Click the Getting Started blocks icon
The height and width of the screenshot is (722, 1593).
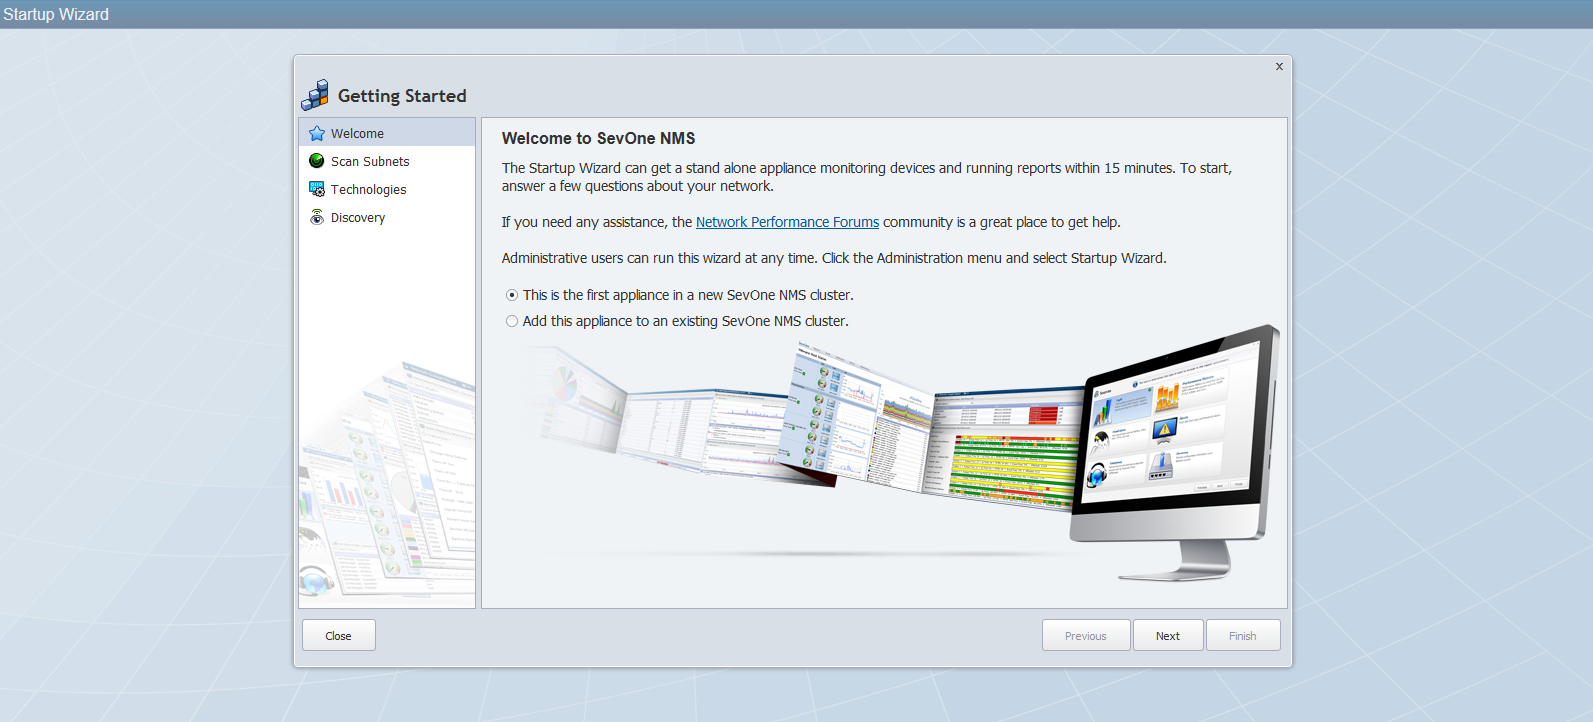(315, 95)
